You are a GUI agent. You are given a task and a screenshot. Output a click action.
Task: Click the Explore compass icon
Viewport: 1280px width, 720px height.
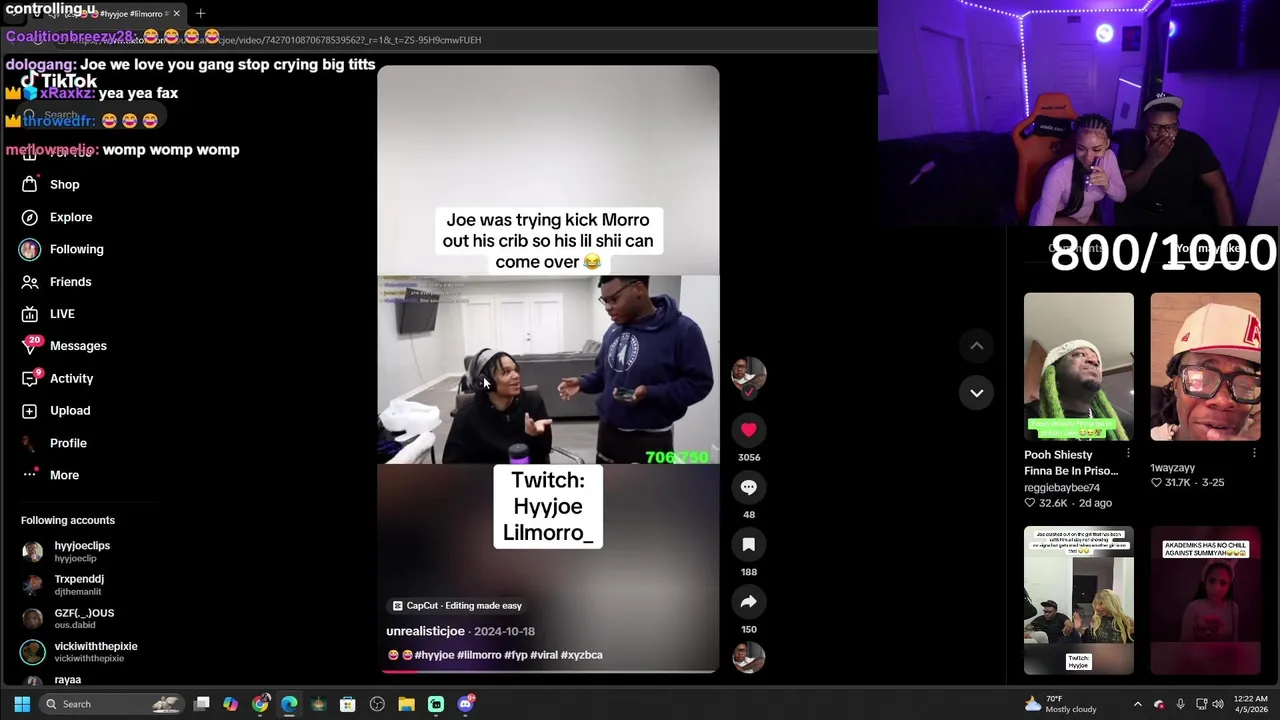pyautogui.click(x=30, y=217)
